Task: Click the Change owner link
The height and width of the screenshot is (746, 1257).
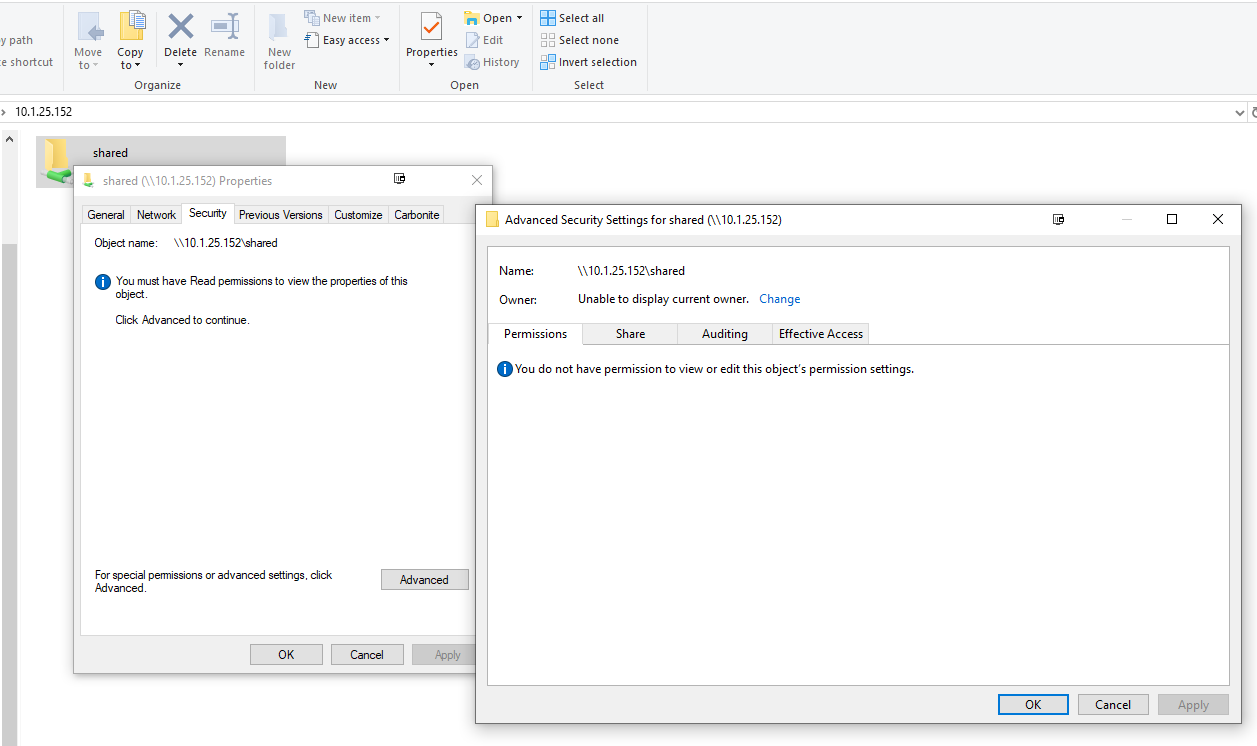Action: click(780, 299)
